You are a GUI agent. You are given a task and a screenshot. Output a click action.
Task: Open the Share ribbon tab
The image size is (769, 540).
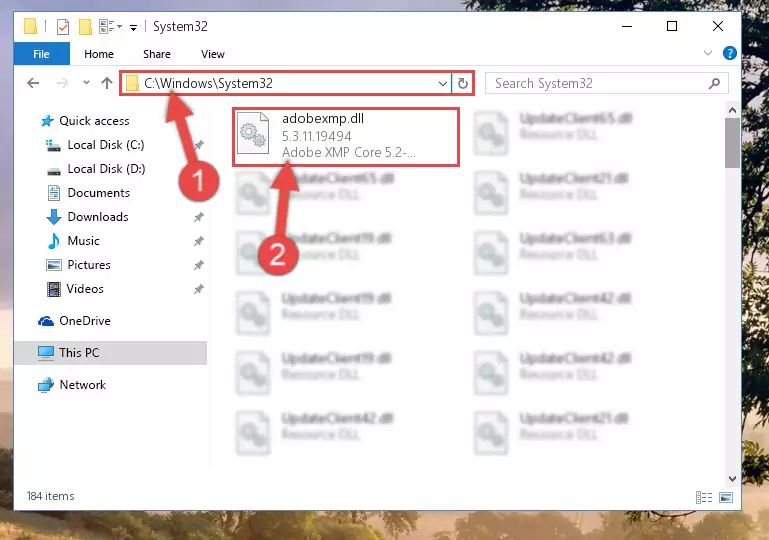click(157, 54)
